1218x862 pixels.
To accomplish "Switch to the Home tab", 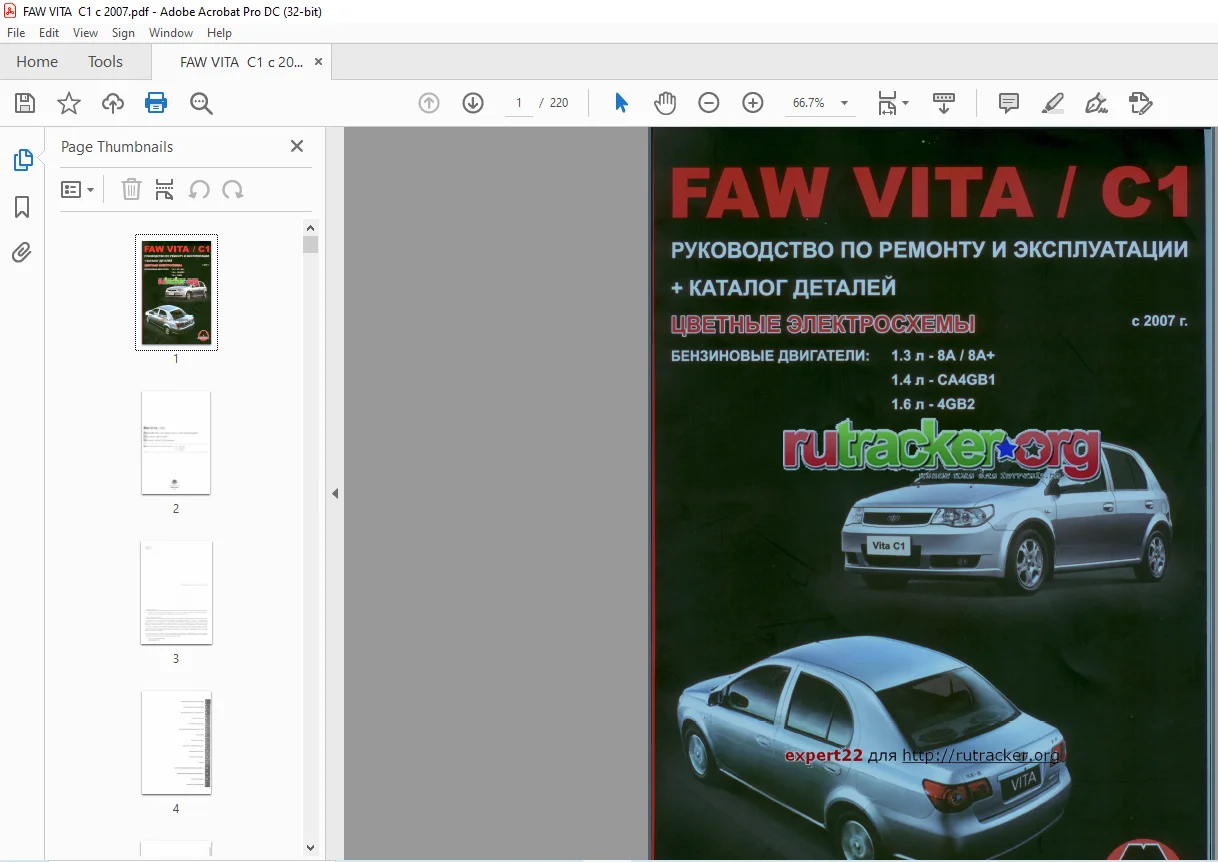I will [x=37, y=61].
